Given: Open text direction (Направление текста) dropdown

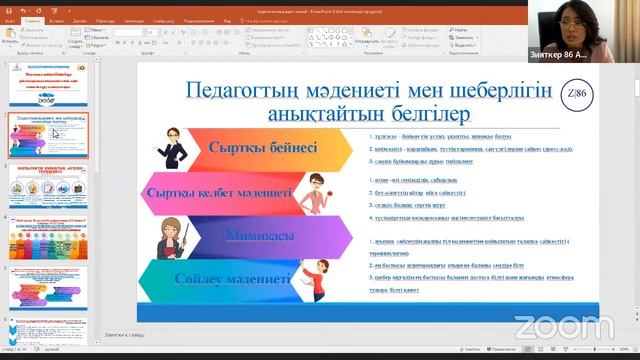Looking at the screenshot, I should [x=267, y=30].
